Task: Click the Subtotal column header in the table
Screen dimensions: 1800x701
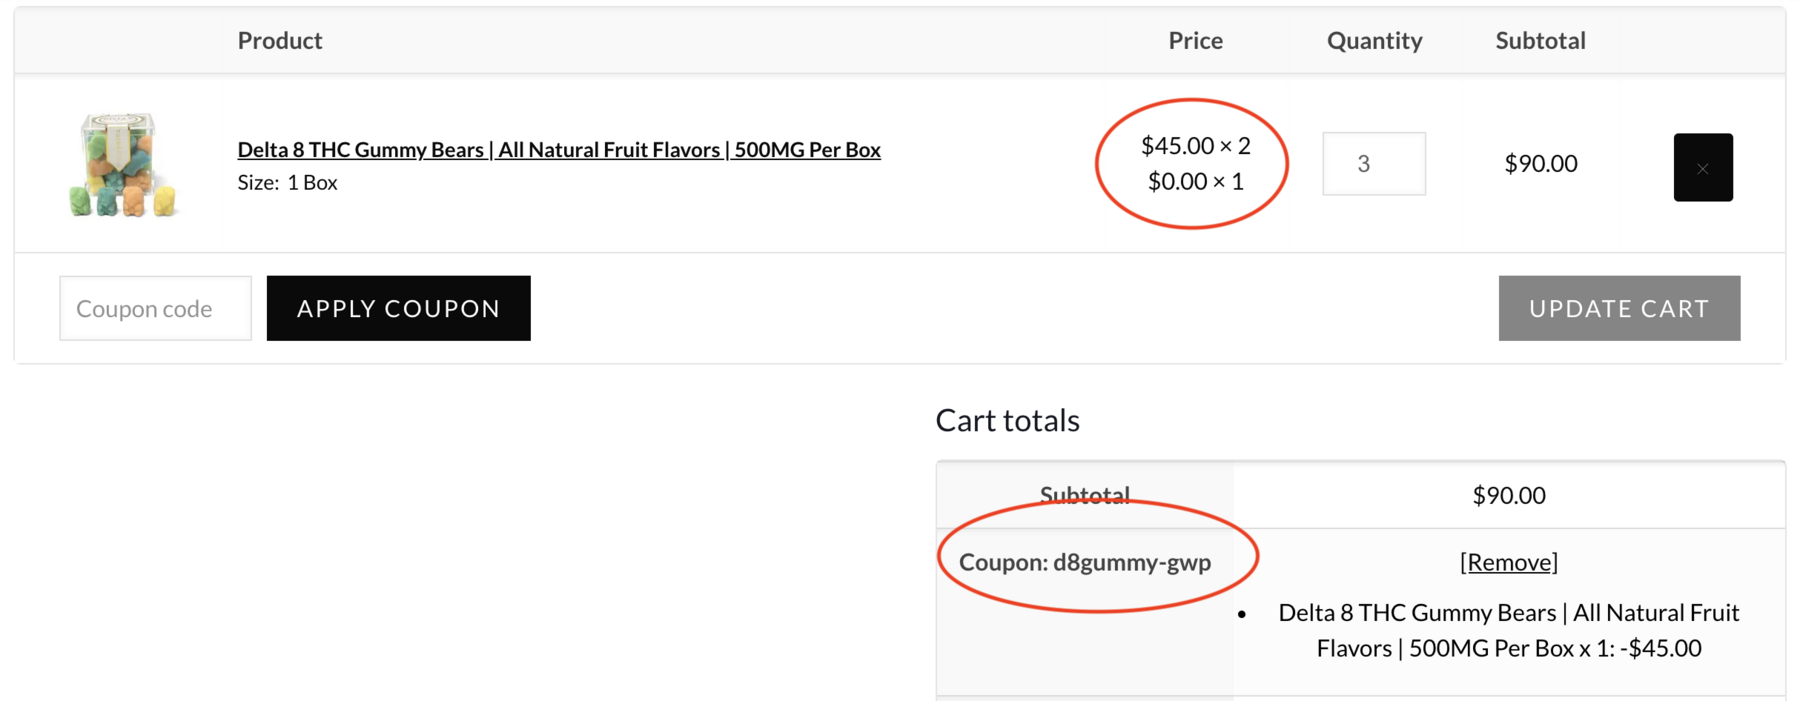Action: (1540, 40)
